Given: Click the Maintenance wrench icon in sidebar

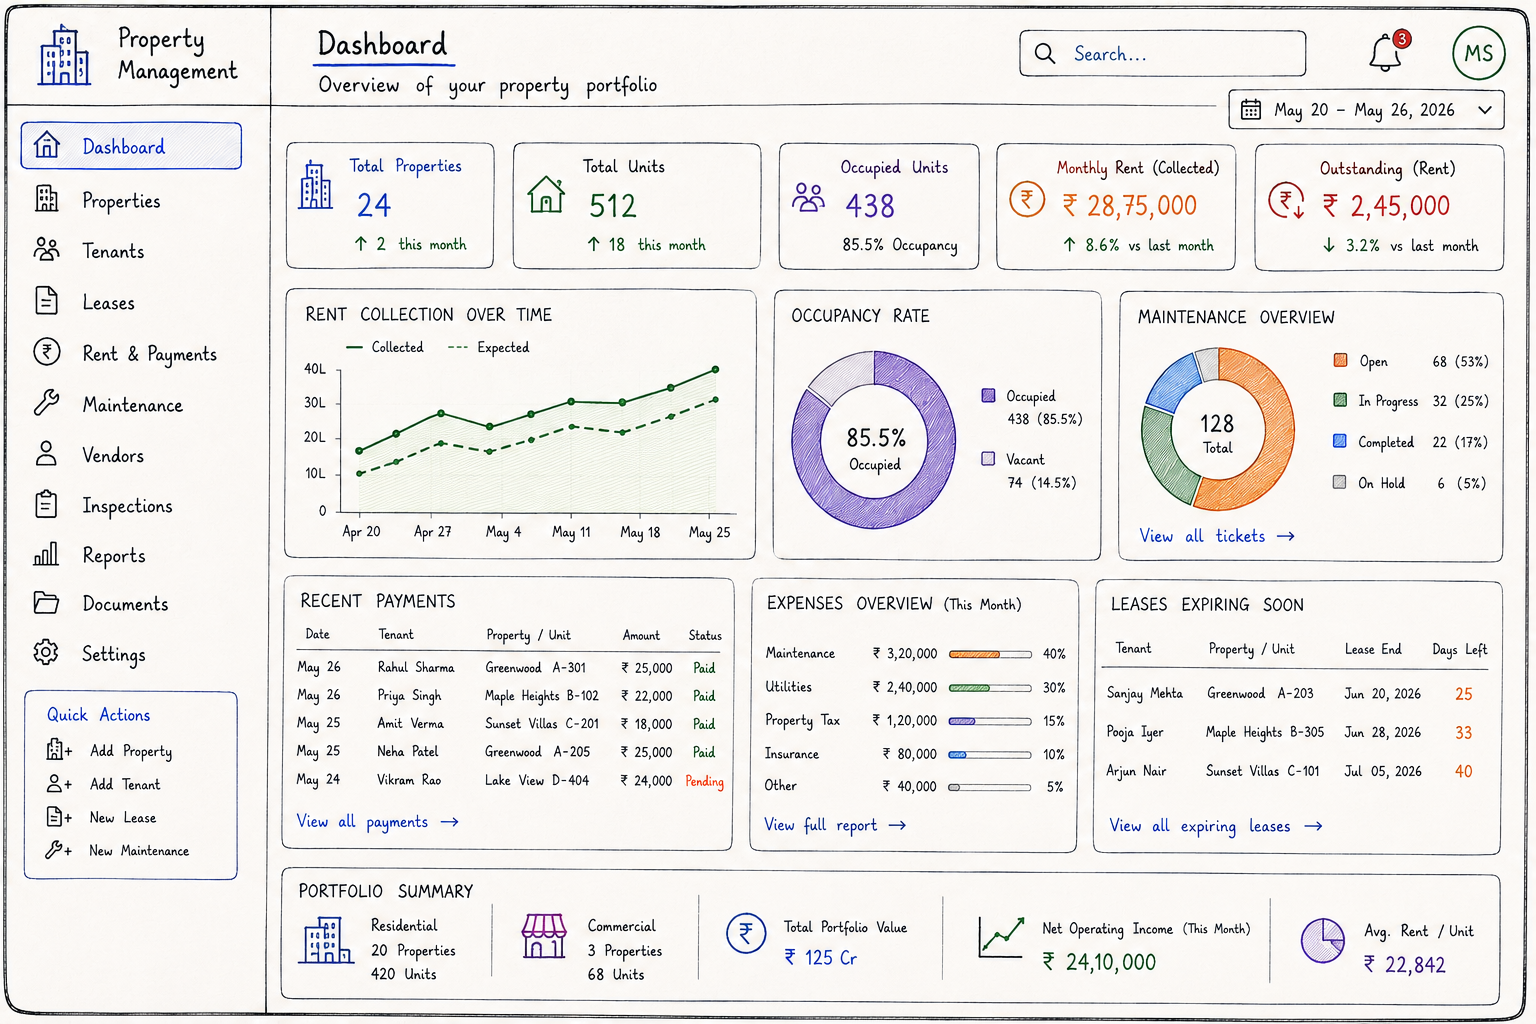Looking at the screenshot, I should (46, 403).
